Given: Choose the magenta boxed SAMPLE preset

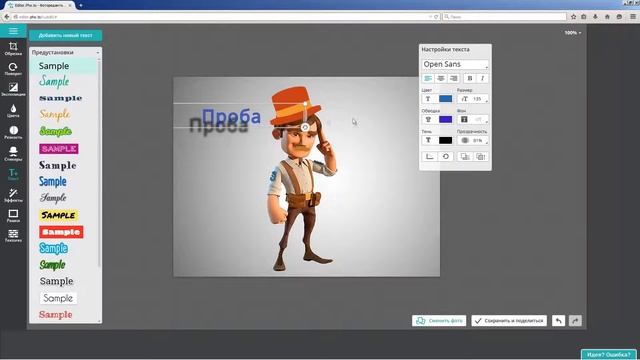Looking at the screenshot, I should point(59,149).
